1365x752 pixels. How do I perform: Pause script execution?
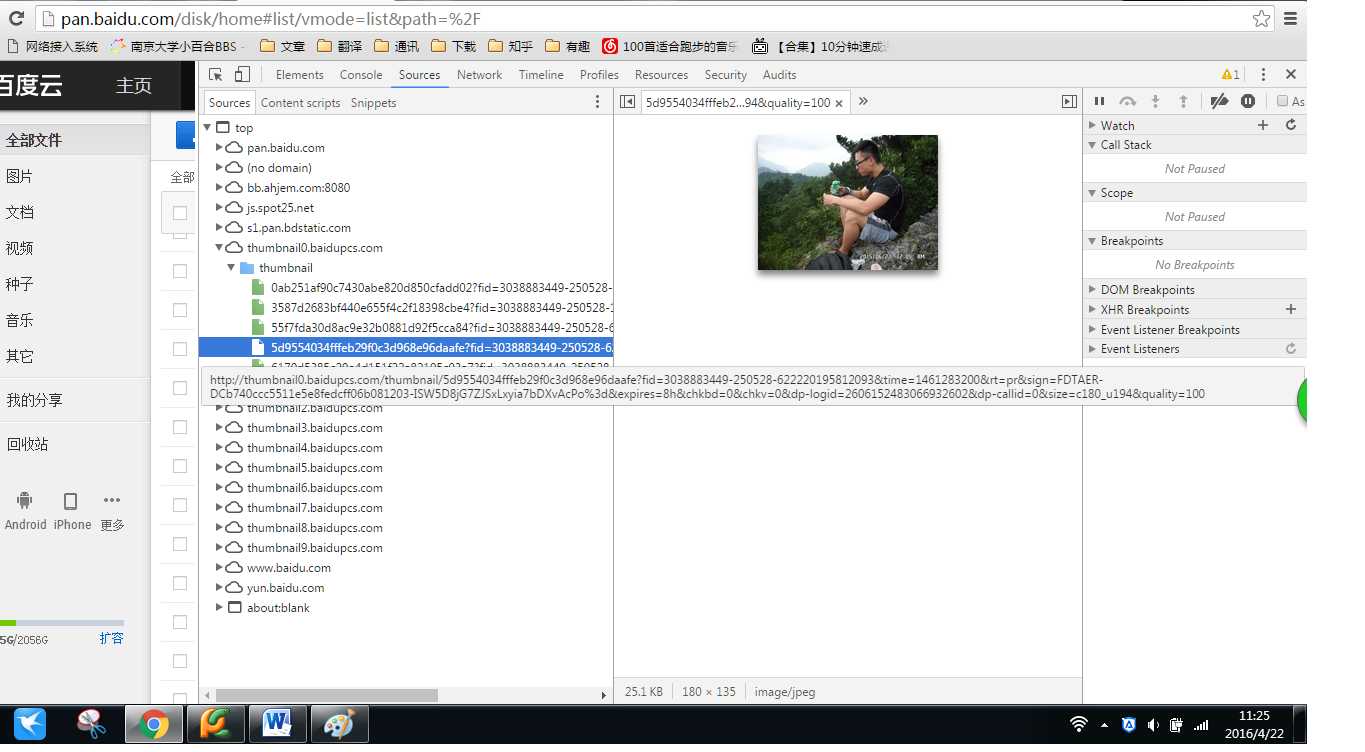point(1099,101)
